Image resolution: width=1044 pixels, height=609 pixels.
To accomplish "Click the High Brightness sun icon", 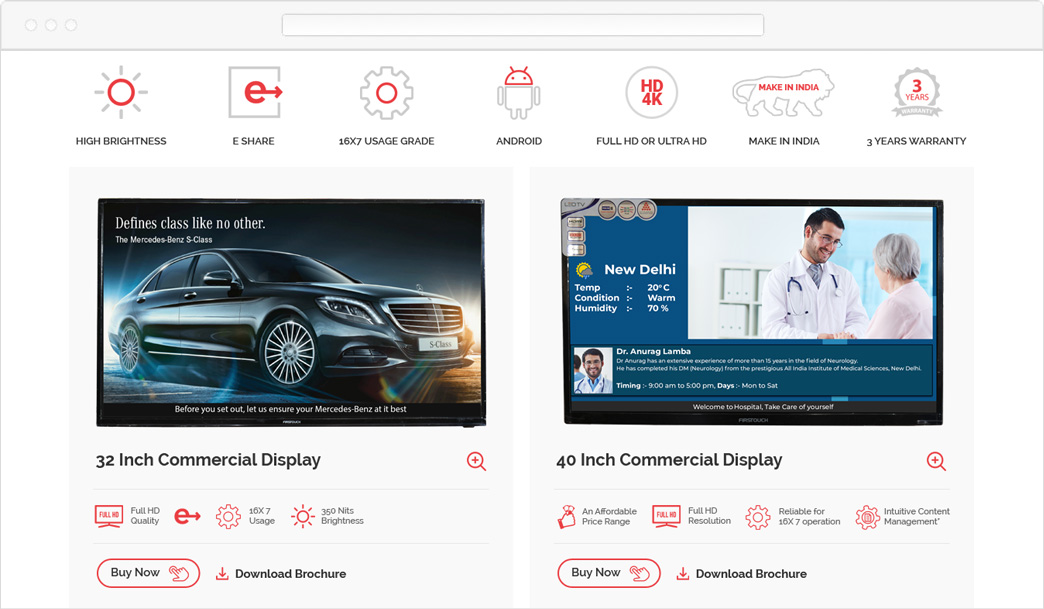I will pos(121,93).
